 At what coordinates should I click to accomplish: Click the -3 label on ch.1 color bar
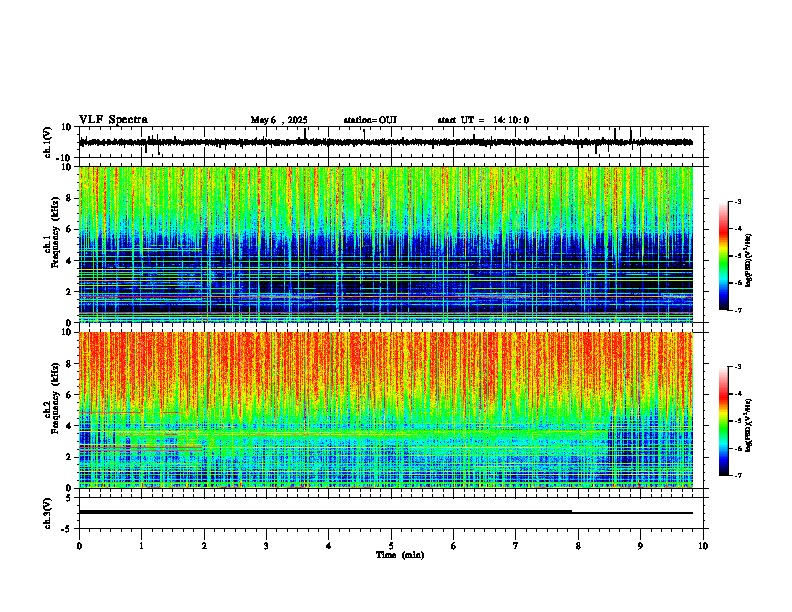click(x=737, y=201)
